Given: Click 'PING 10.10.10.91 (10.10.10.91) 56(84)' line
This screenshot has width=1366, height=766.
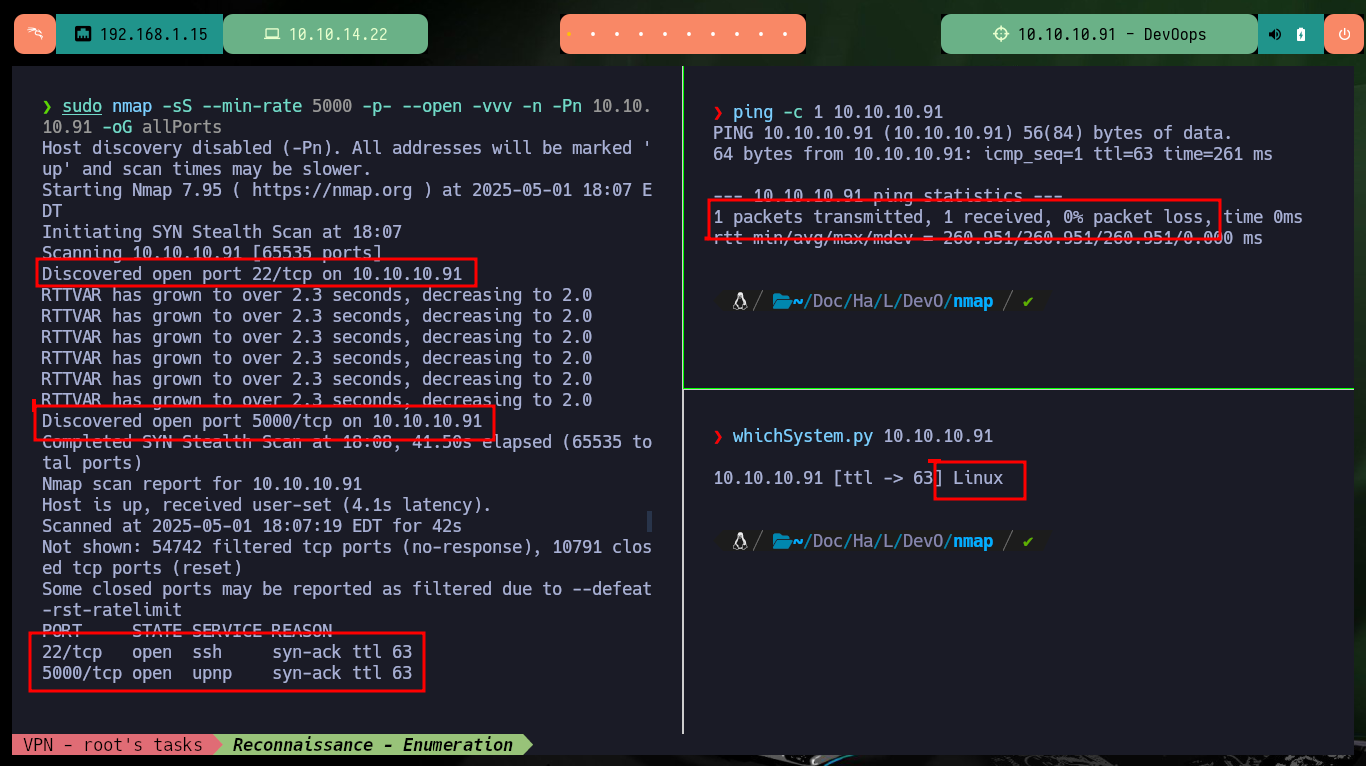Looking at the screenshot, I should pos(973,133).
